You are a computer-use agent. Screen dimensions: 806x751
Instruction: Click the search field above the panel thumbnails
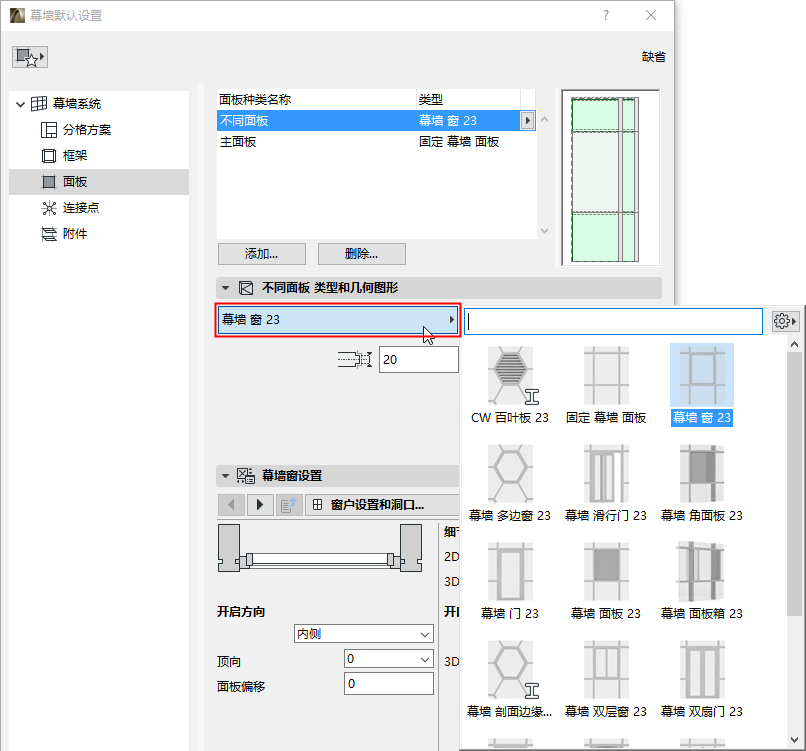613,320
